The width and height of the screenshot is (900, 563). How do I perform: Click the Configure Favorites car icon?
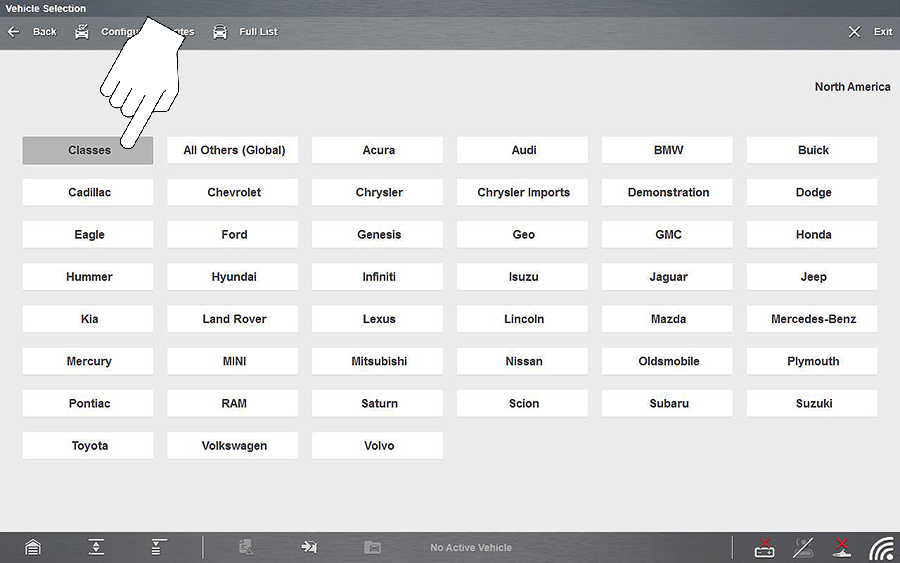coord(82,32)
